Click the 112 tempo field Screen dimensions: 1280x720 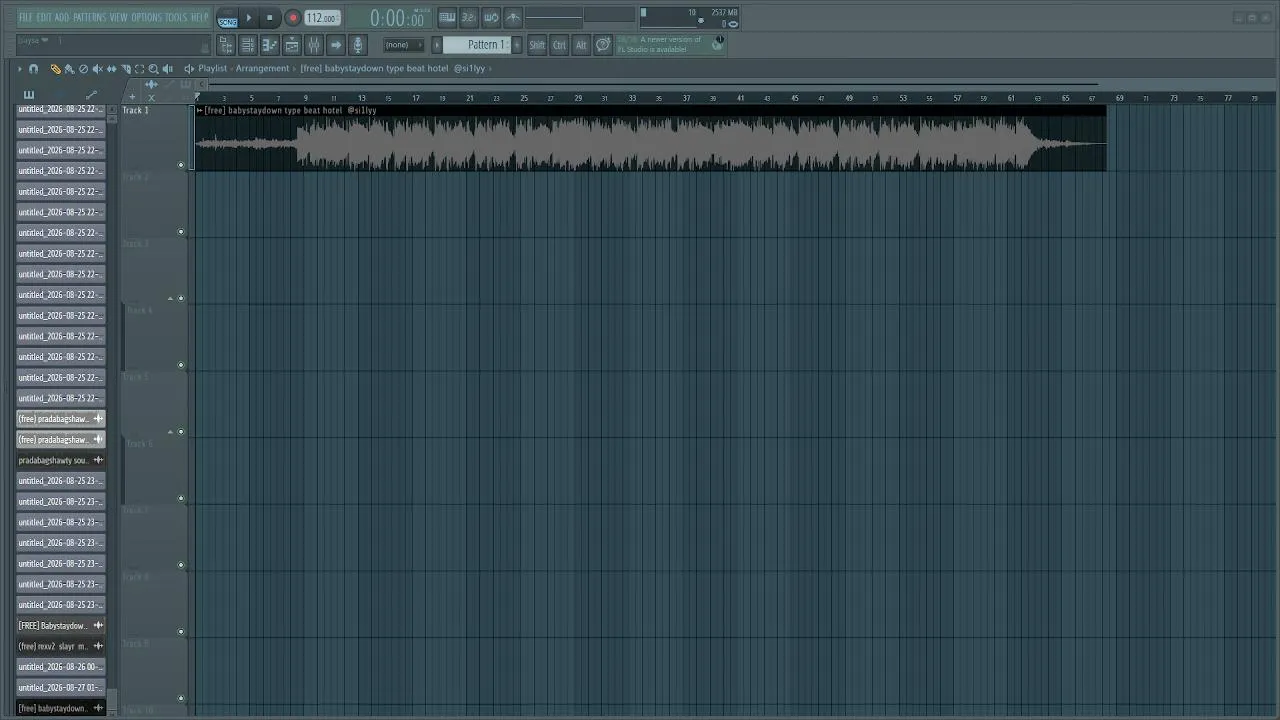click(322, 18)
